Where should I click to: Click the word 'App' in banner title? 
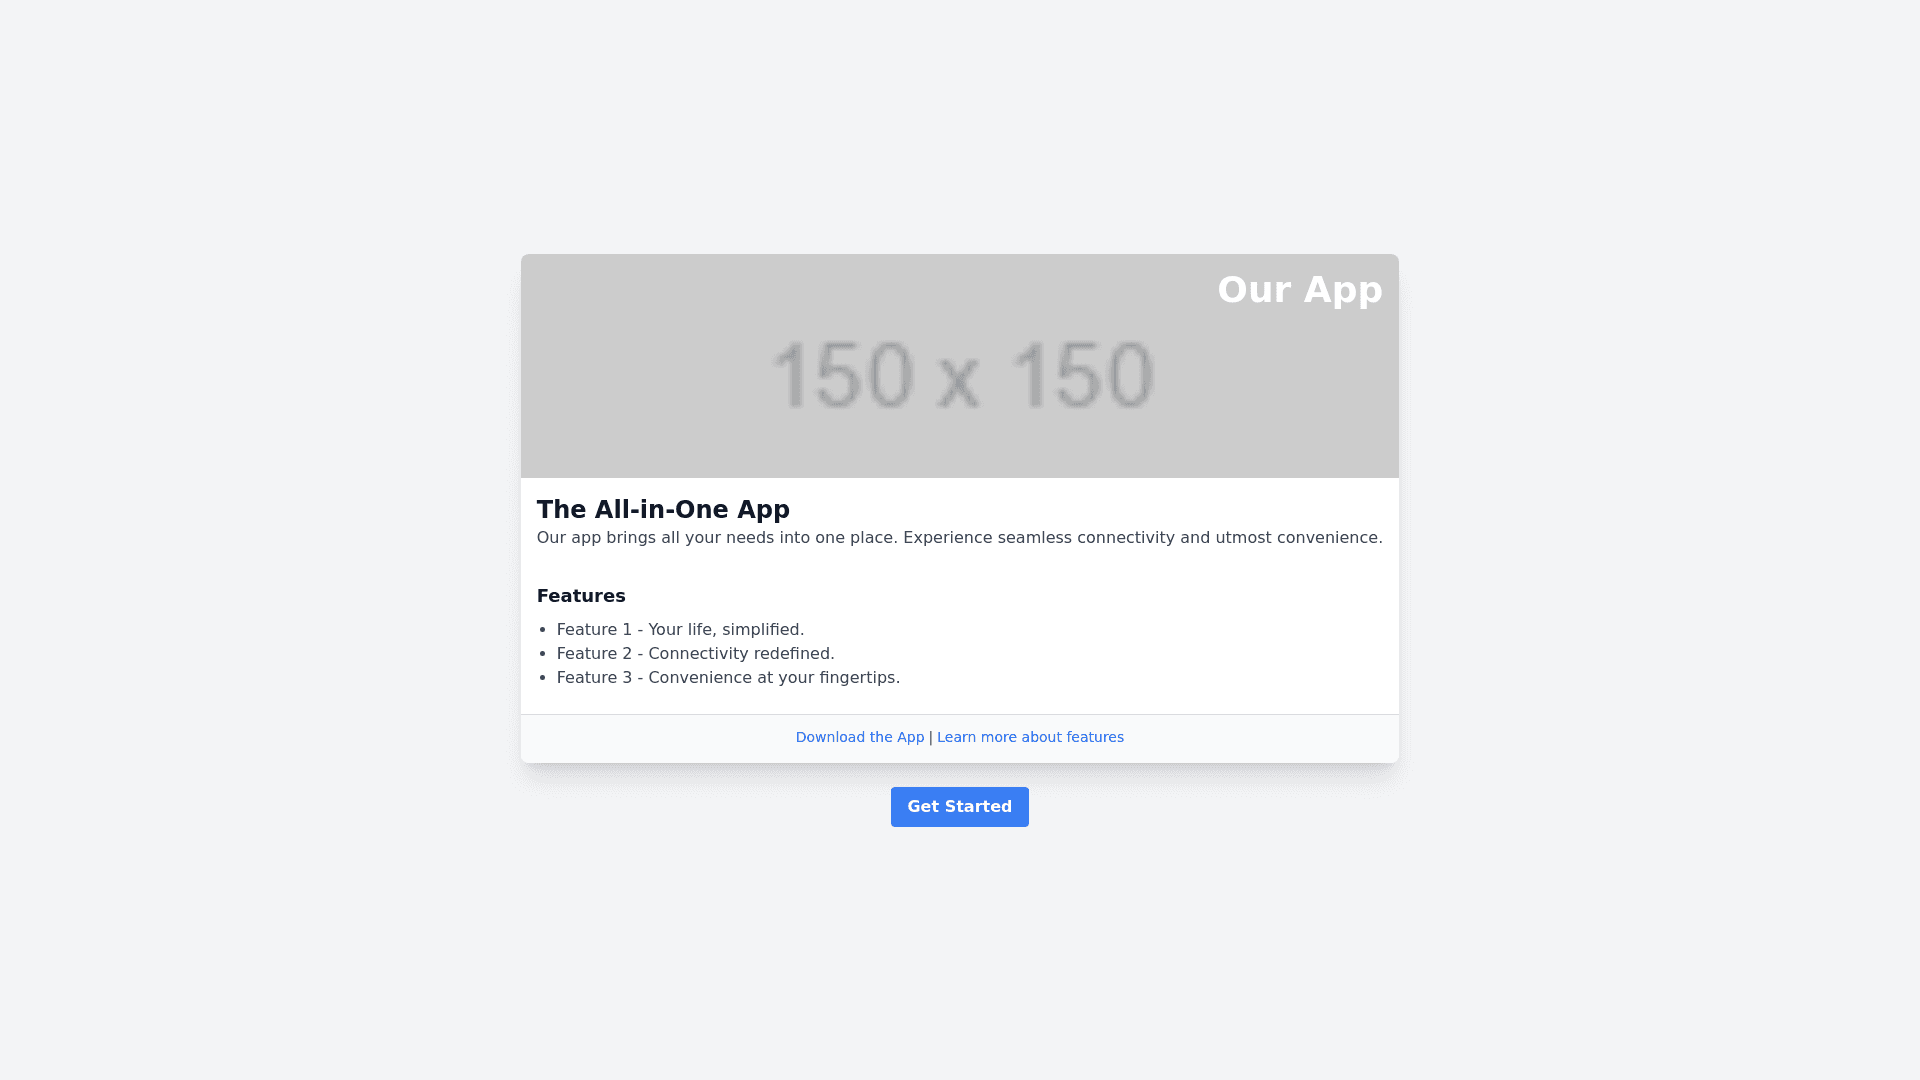(1343, 290)
